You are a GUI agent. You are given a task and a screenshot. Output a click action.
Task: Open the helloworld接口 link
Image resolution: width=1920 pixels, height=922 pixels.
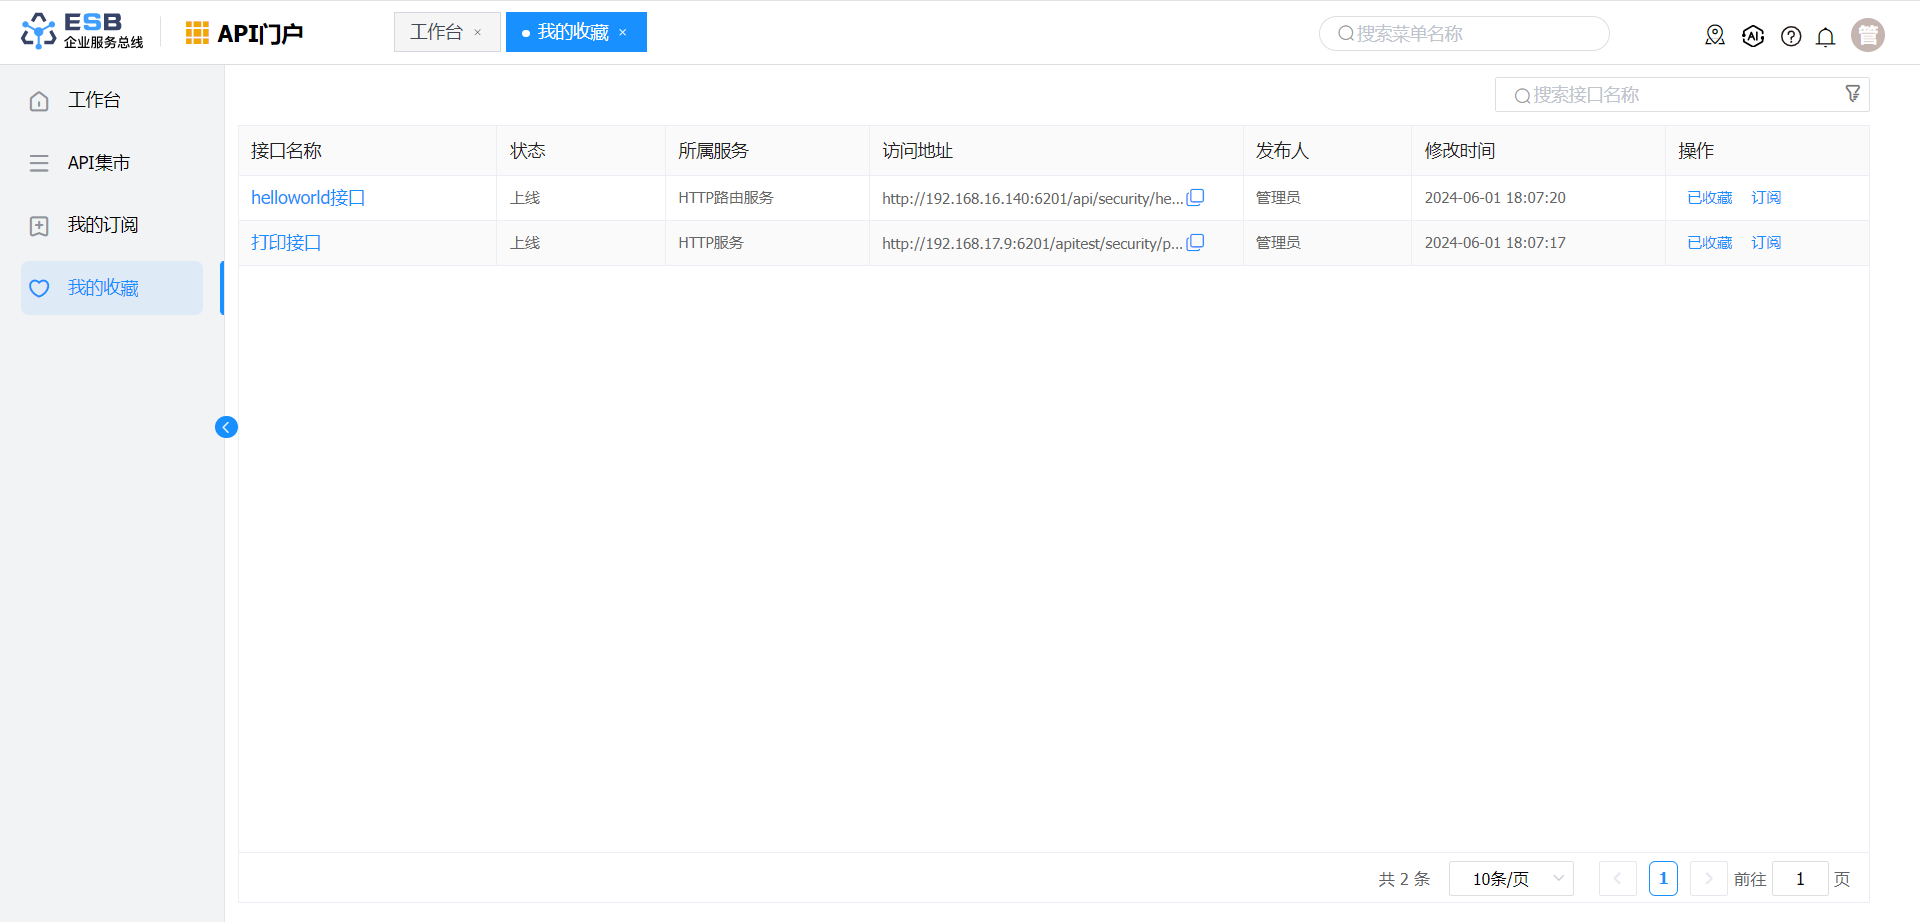307,198
